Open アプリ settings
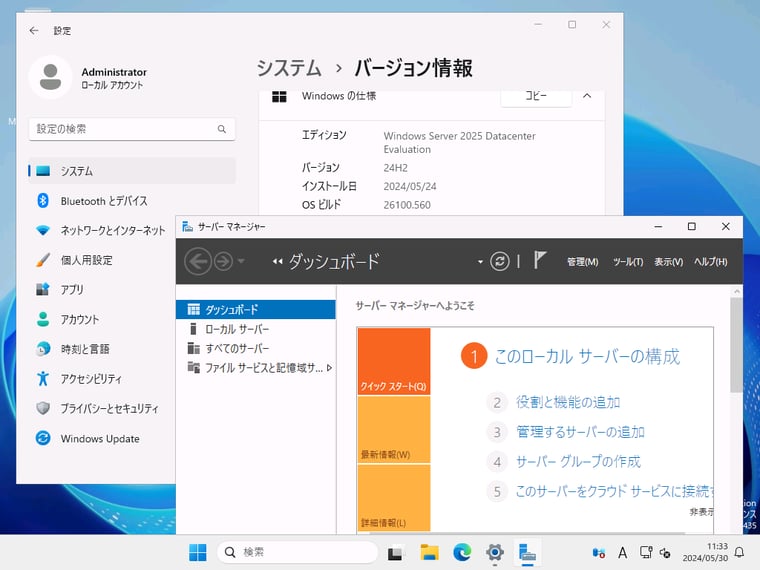 click(x=101, y=289)
